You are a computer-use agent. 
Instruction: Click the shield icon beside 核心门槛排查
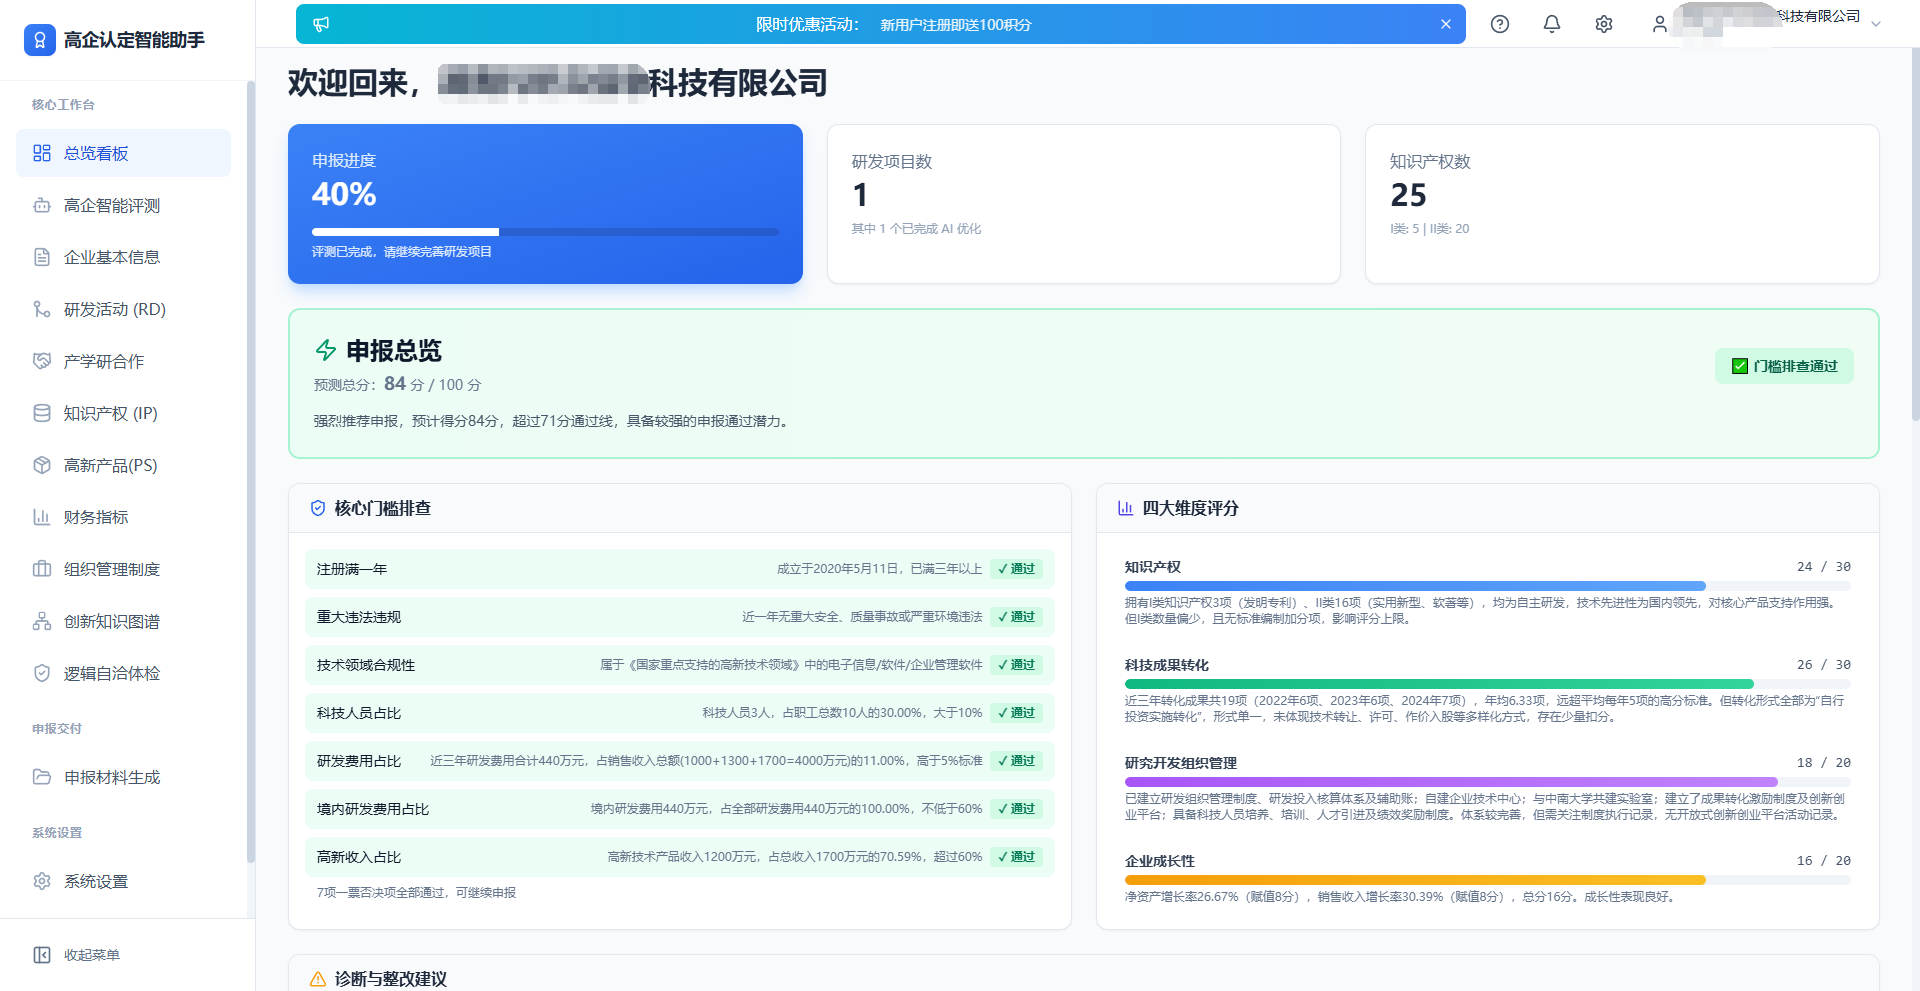tap(318, 508)
